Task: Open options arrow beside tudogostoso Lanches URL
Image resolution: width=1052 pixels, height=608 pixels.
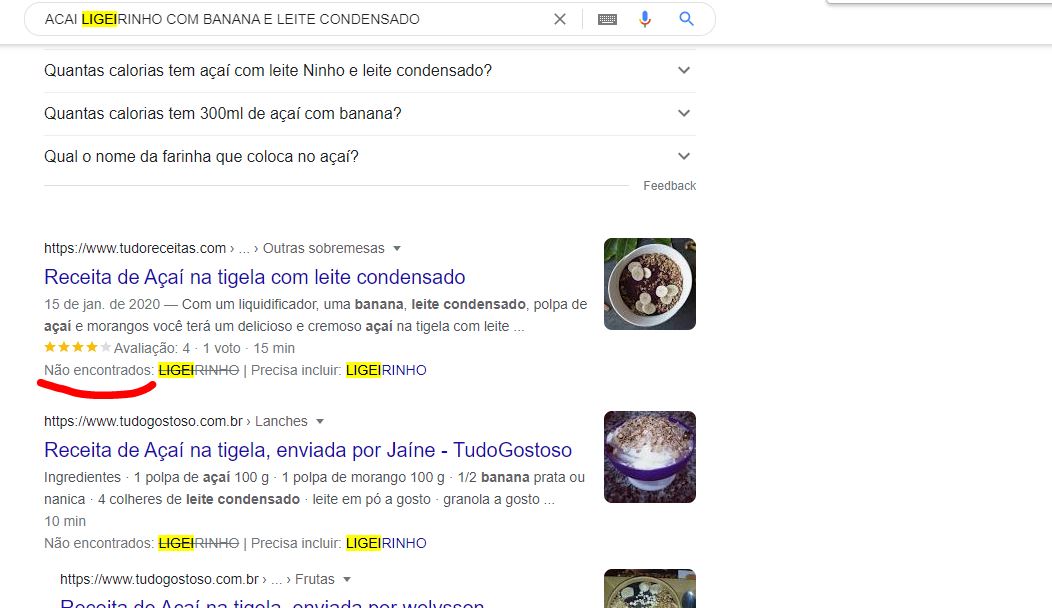Action: click(319, 422)
